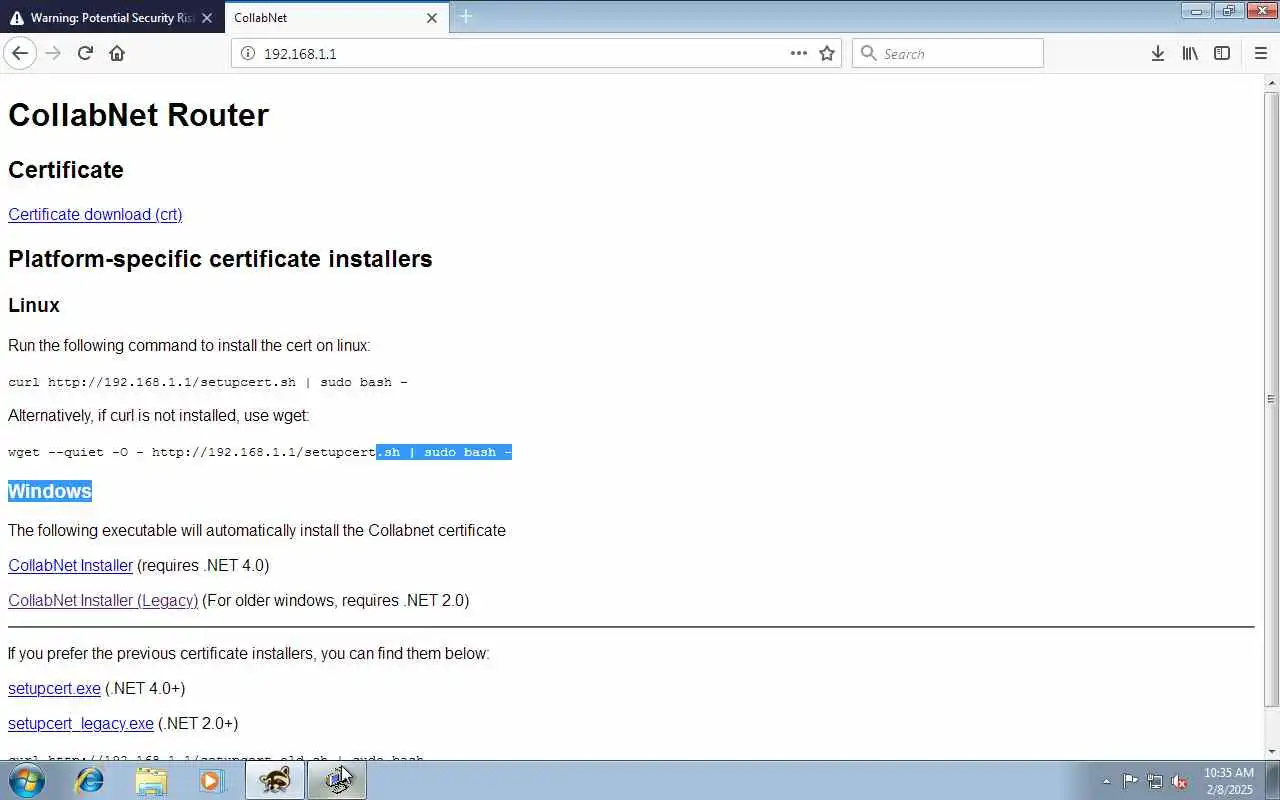Open the clock showing 10:35 AM

pos(1229,781)
